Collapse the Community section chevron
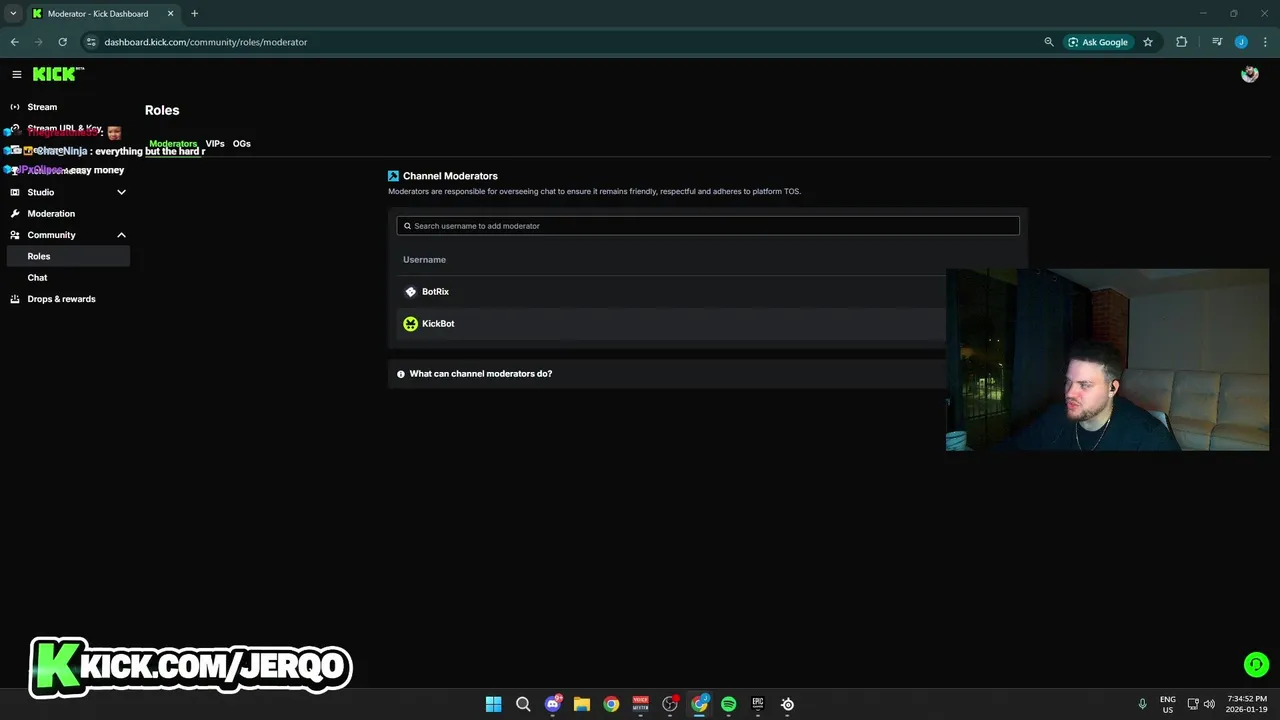 tap(122, 235)
